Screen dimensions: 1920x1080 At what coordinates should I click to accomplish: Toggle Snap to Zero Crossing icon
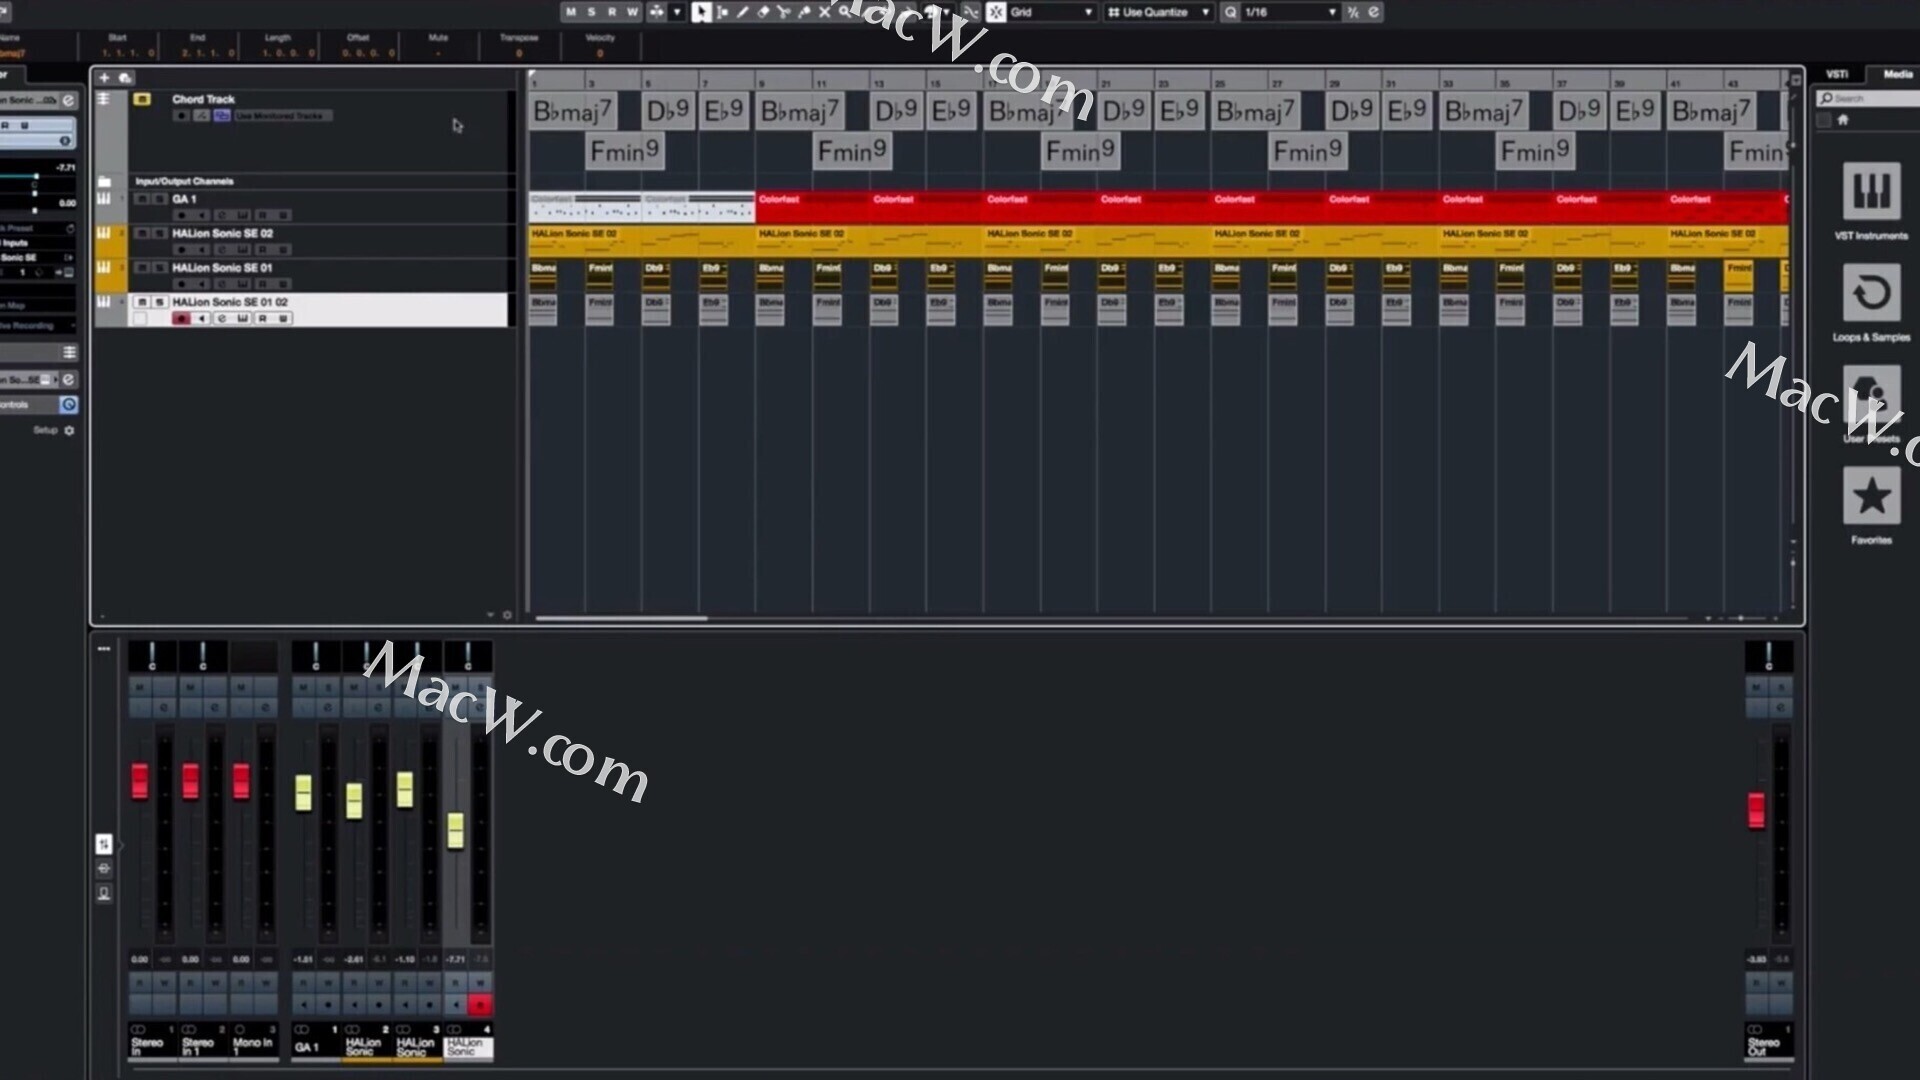click(x=970, y=12)
